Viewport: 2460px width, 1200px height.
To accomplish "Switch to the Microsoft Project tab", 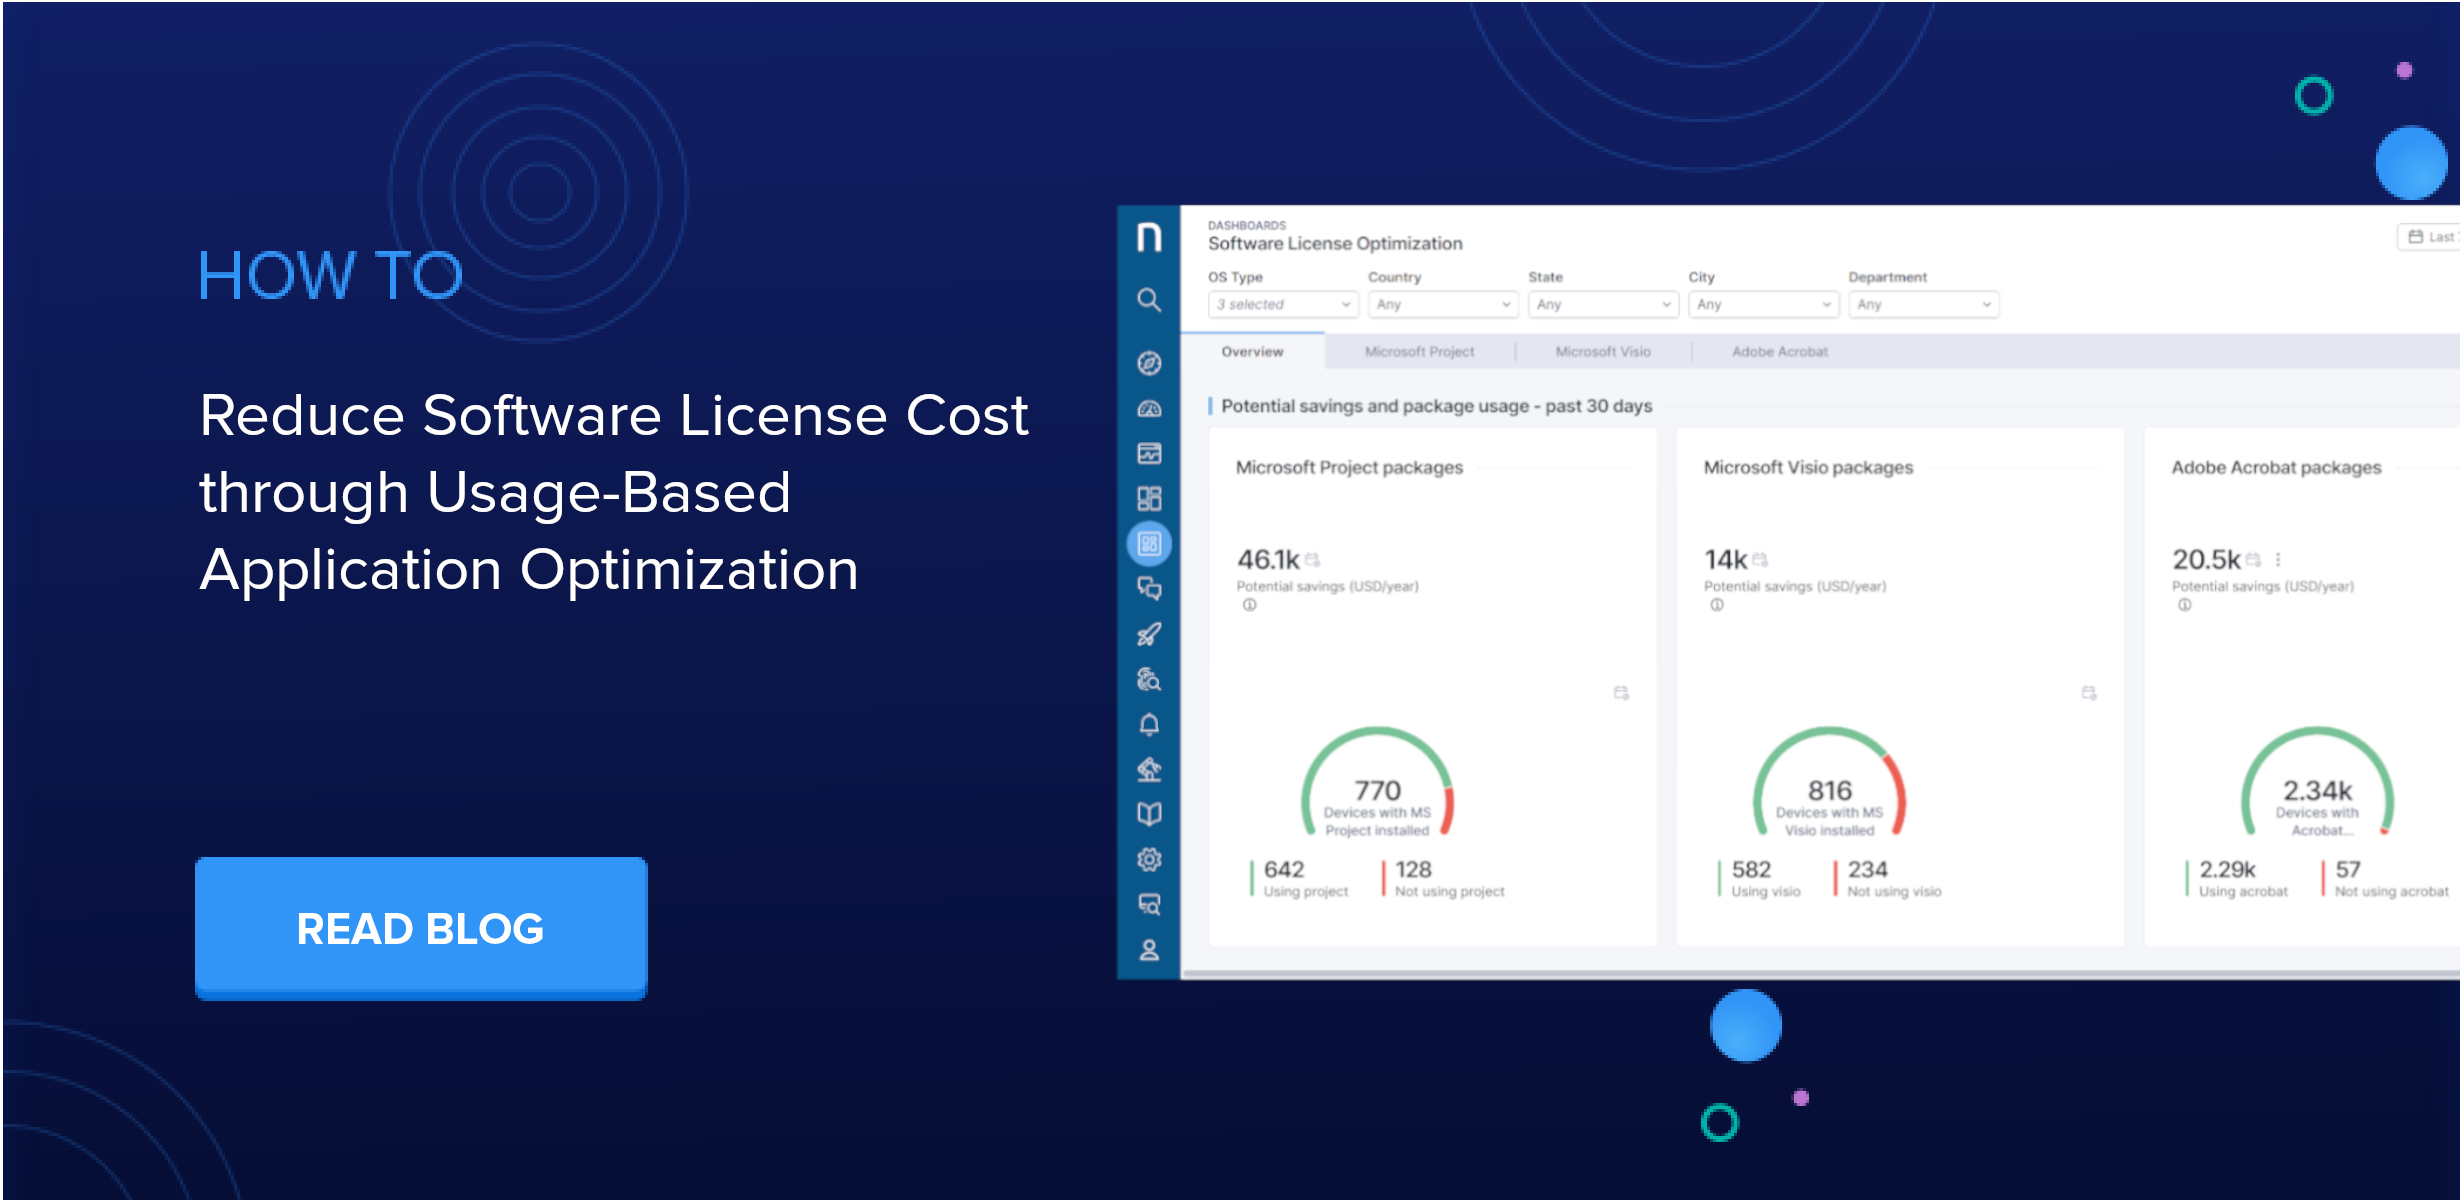I will click(x=1419, y=352).
